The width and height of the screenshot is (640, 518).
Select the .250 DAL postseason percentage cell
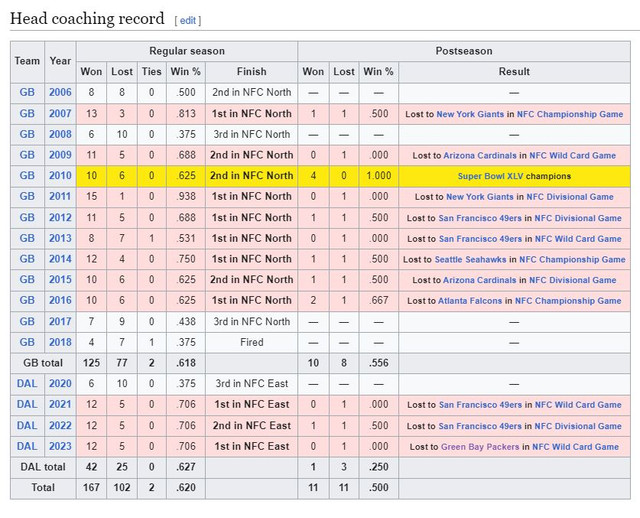(x=378, y=467)
